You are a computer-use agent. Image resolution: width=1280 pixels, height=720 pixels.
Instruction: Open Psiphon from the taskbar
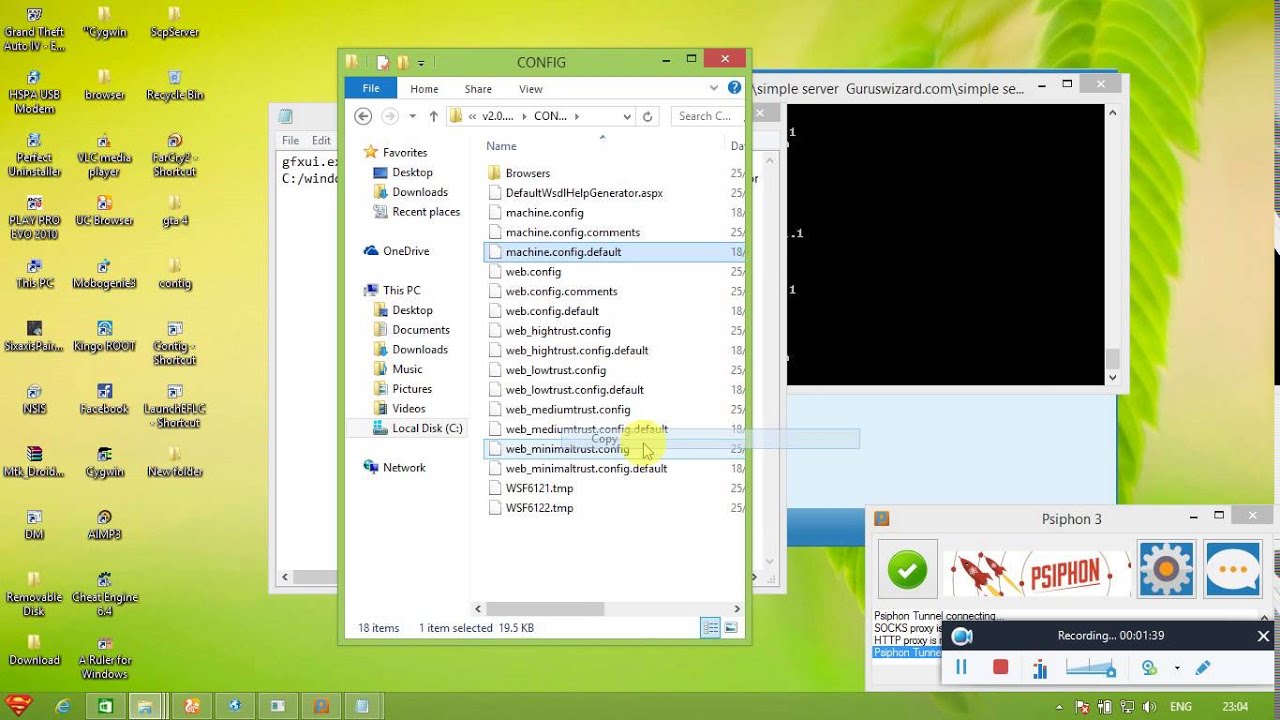[x=321, y=706]
